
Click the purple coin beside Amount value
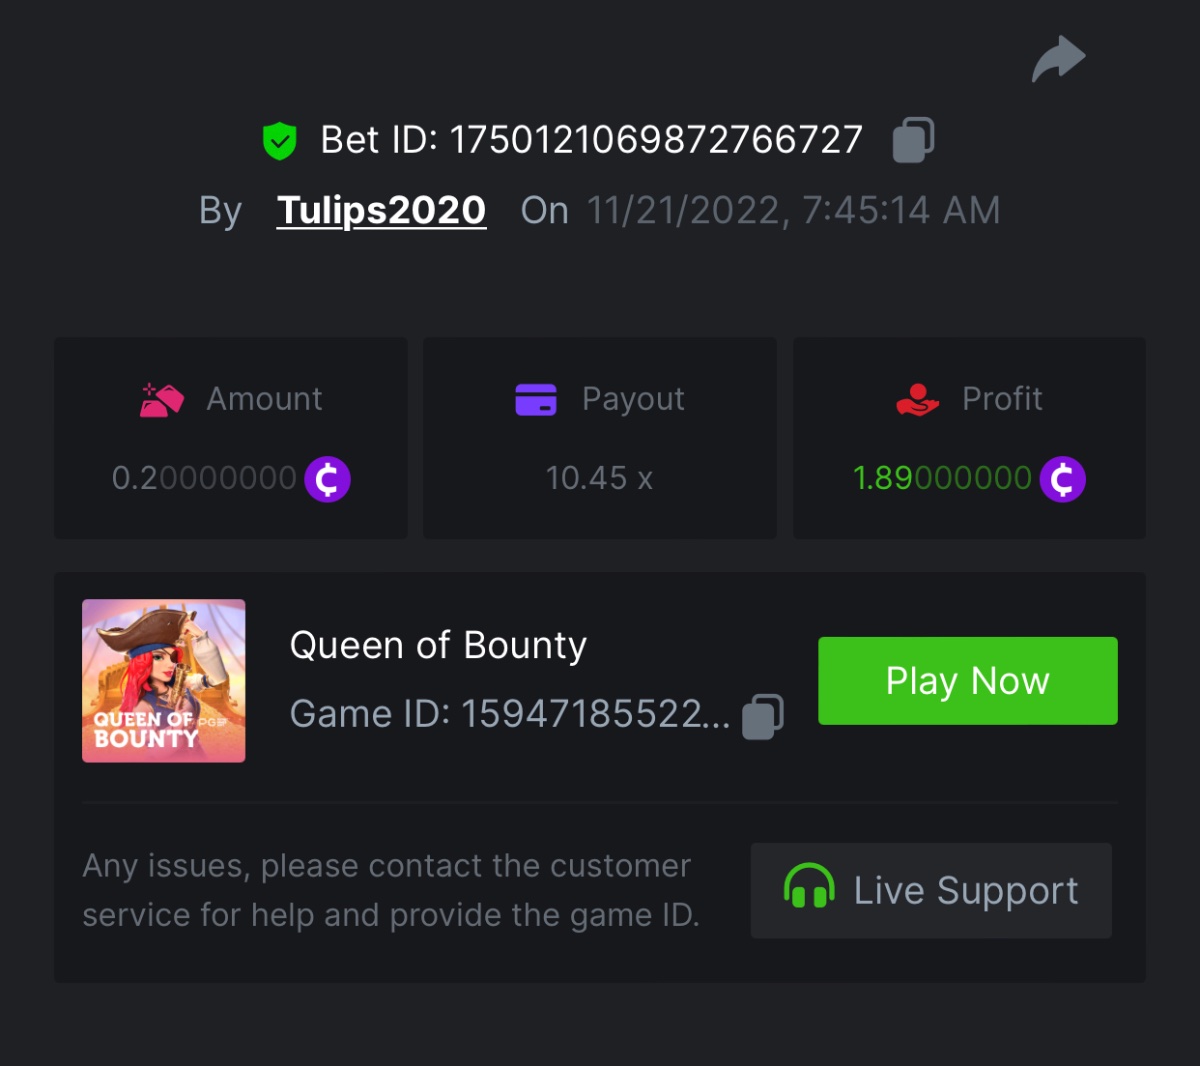[327, 479]
